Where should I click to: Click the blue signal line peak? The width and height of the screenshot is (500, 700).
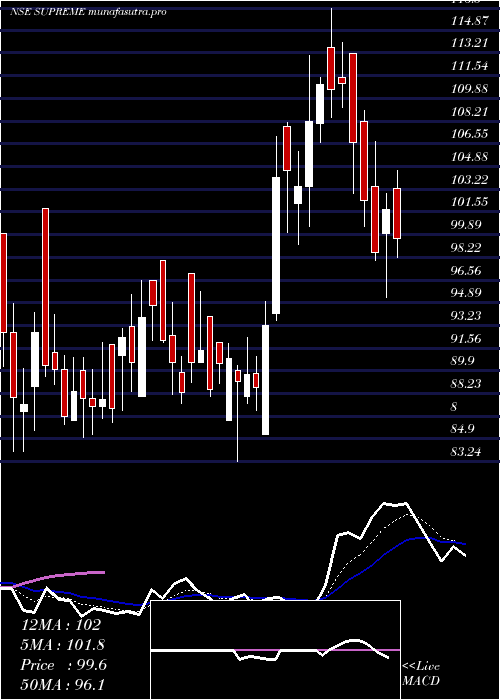420,538
